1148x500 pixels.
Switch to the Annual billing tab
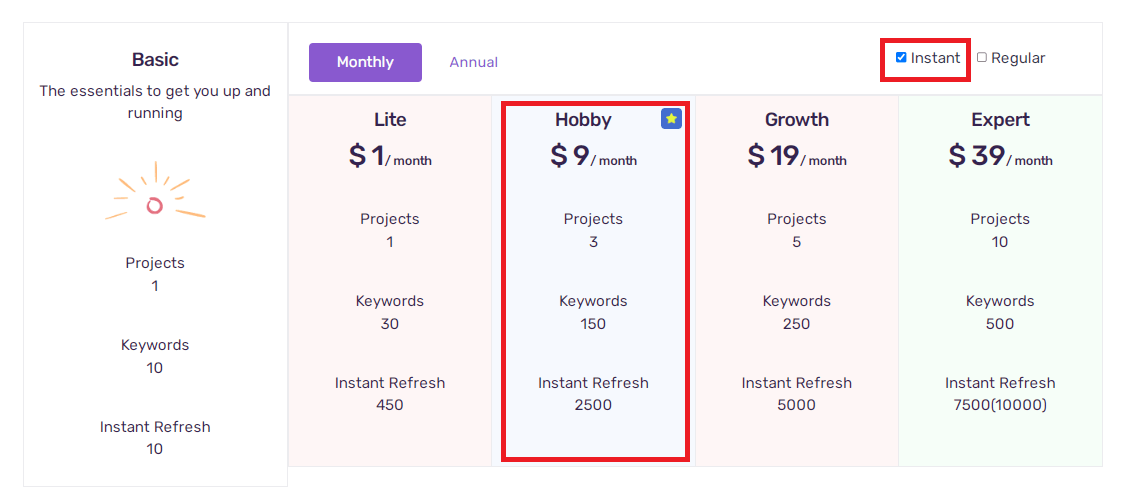474,62
